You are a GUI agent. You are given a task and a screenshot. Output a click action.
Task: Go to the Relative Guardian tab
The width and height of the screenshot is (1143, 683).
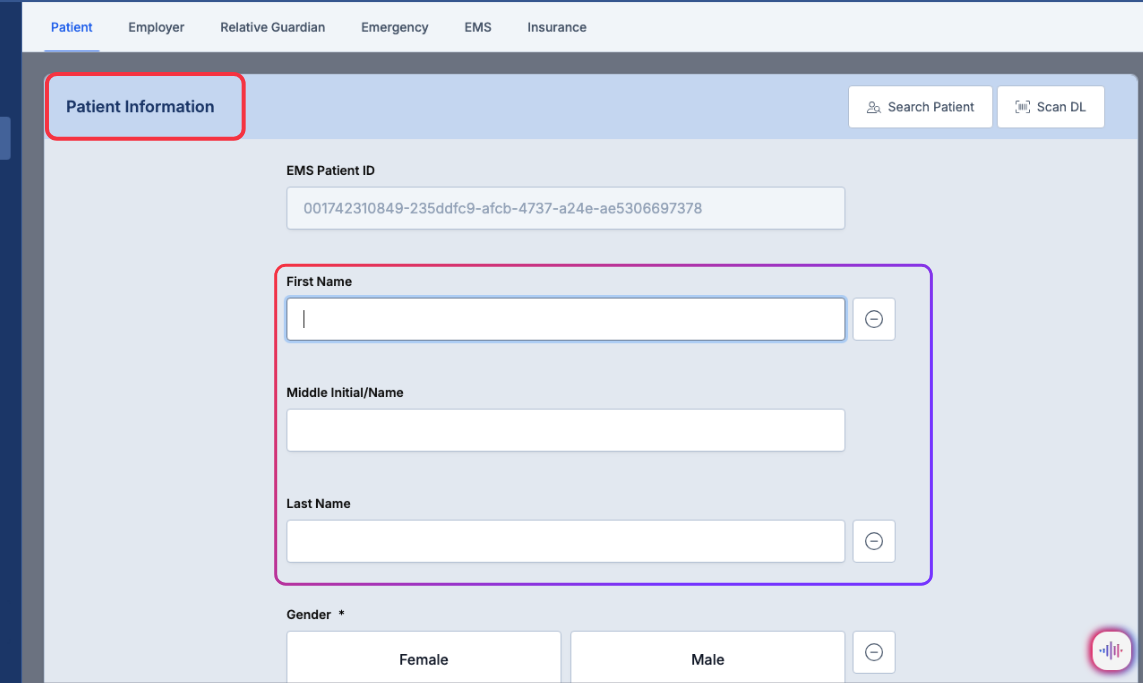click(x=272, y=27)
